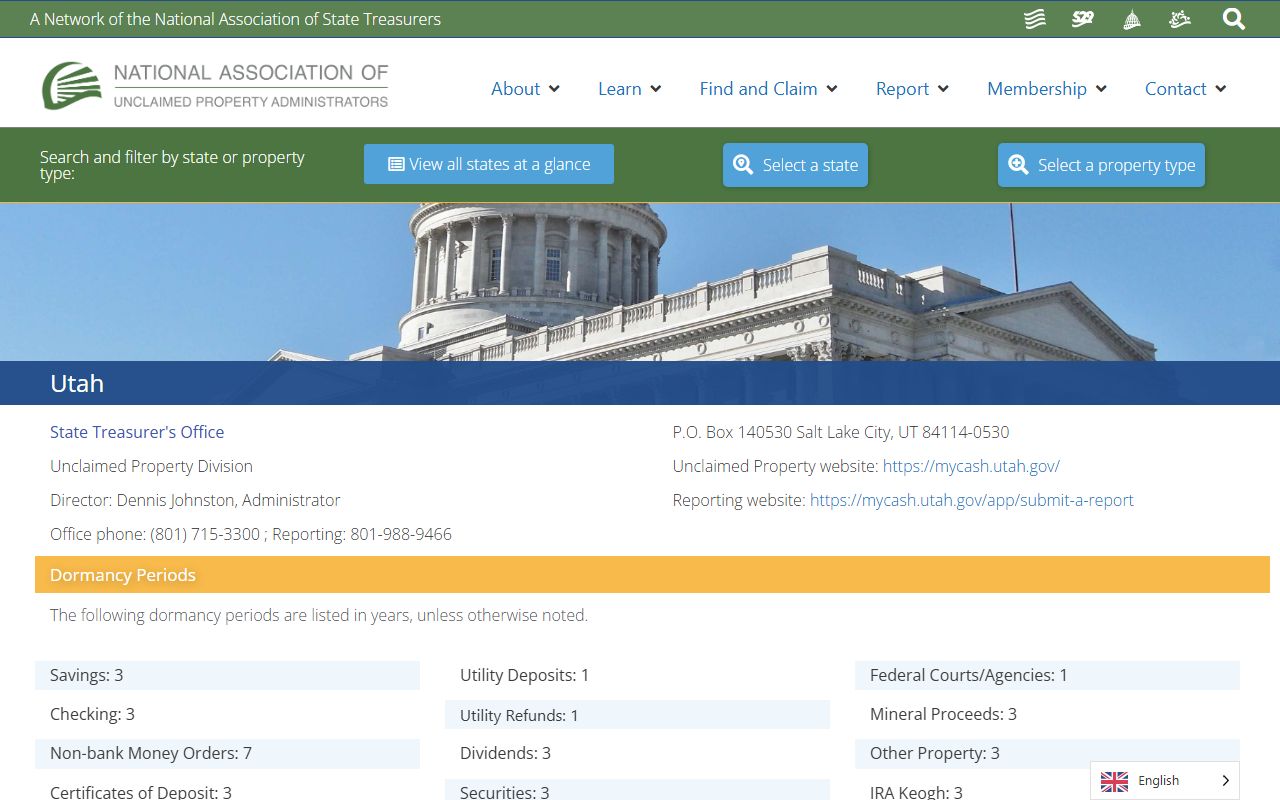Click the people group network icon
The image size is (1280, 800).
click(1180, 19)
